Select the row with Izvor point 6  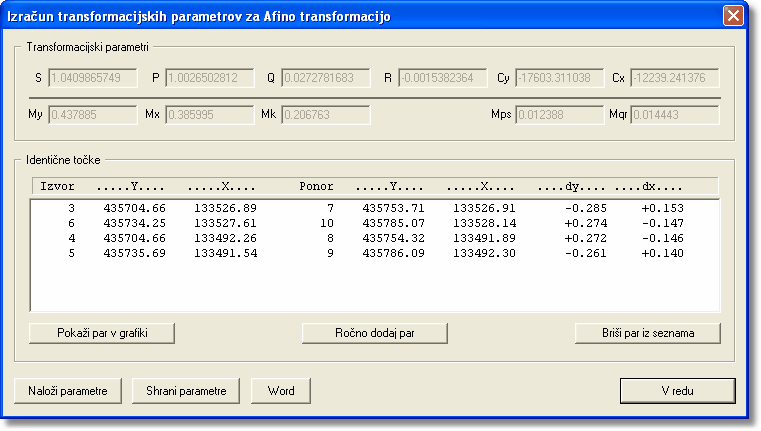point(373,222)
